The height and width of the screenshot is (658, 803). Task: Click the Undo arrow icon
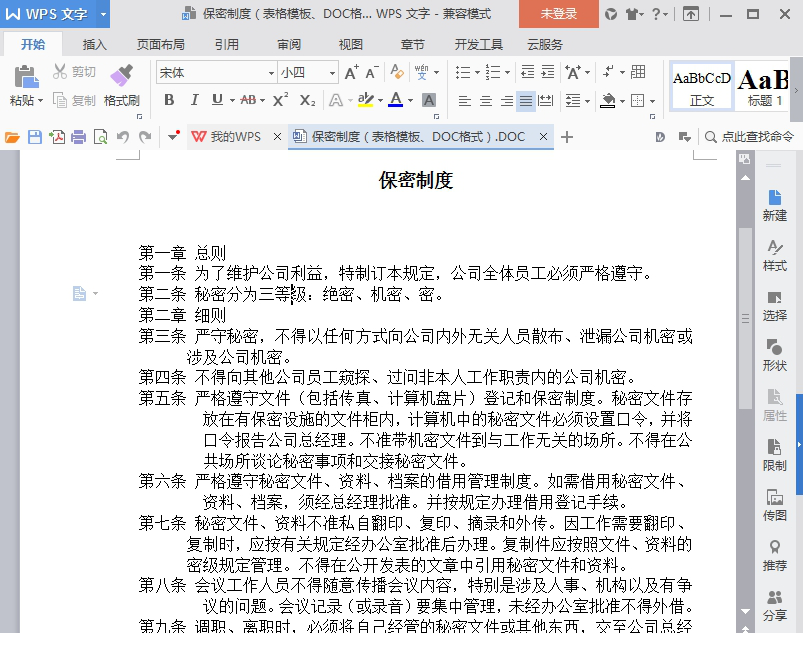(123, 137)
